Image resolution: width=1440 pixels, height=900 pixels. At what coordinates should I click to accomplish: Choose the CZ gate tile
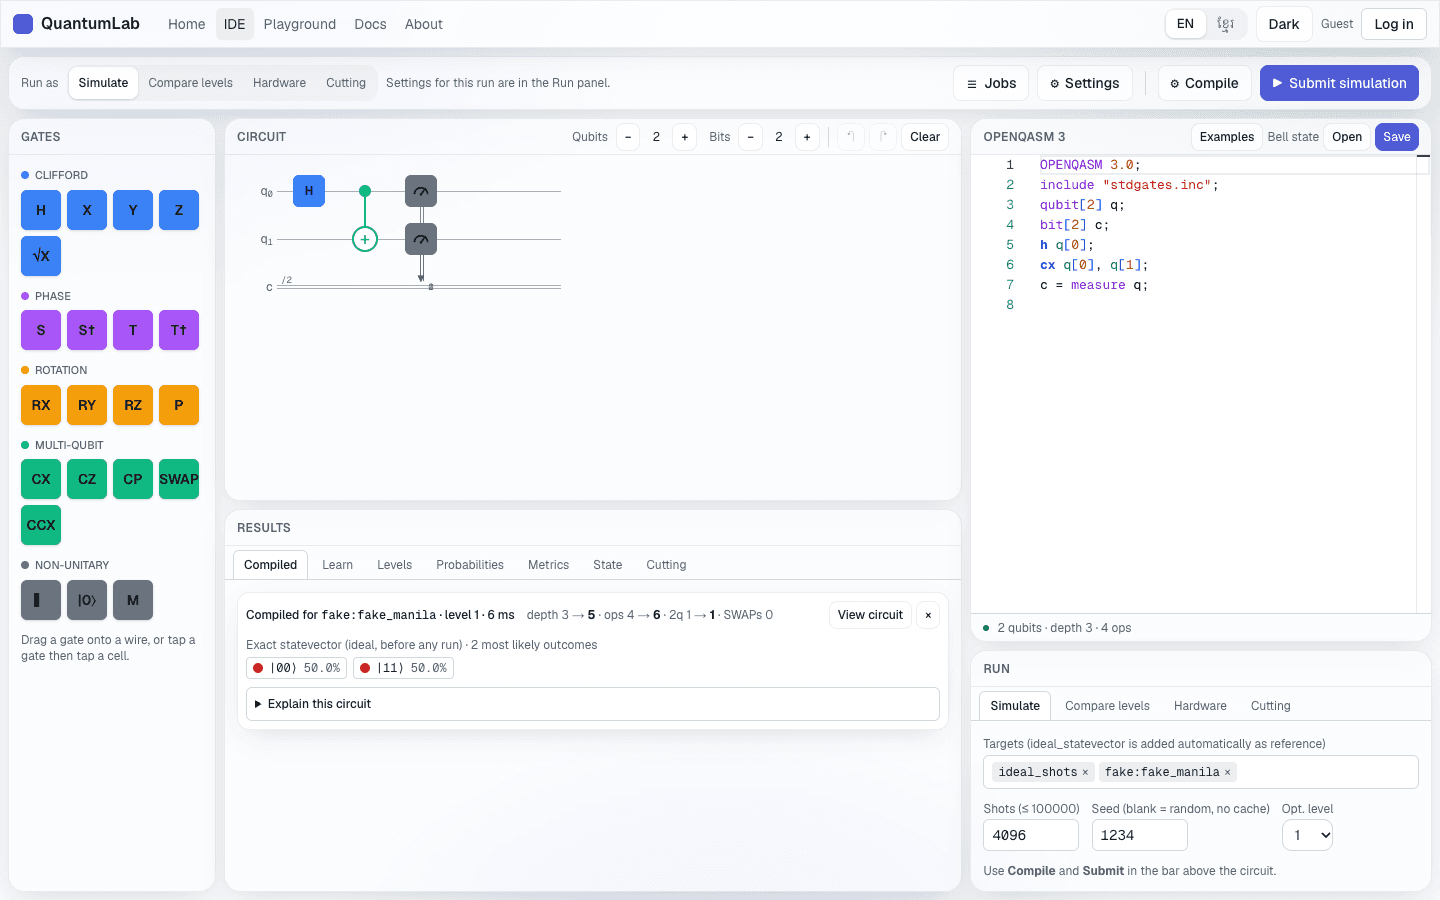click(x=87, y=479)
